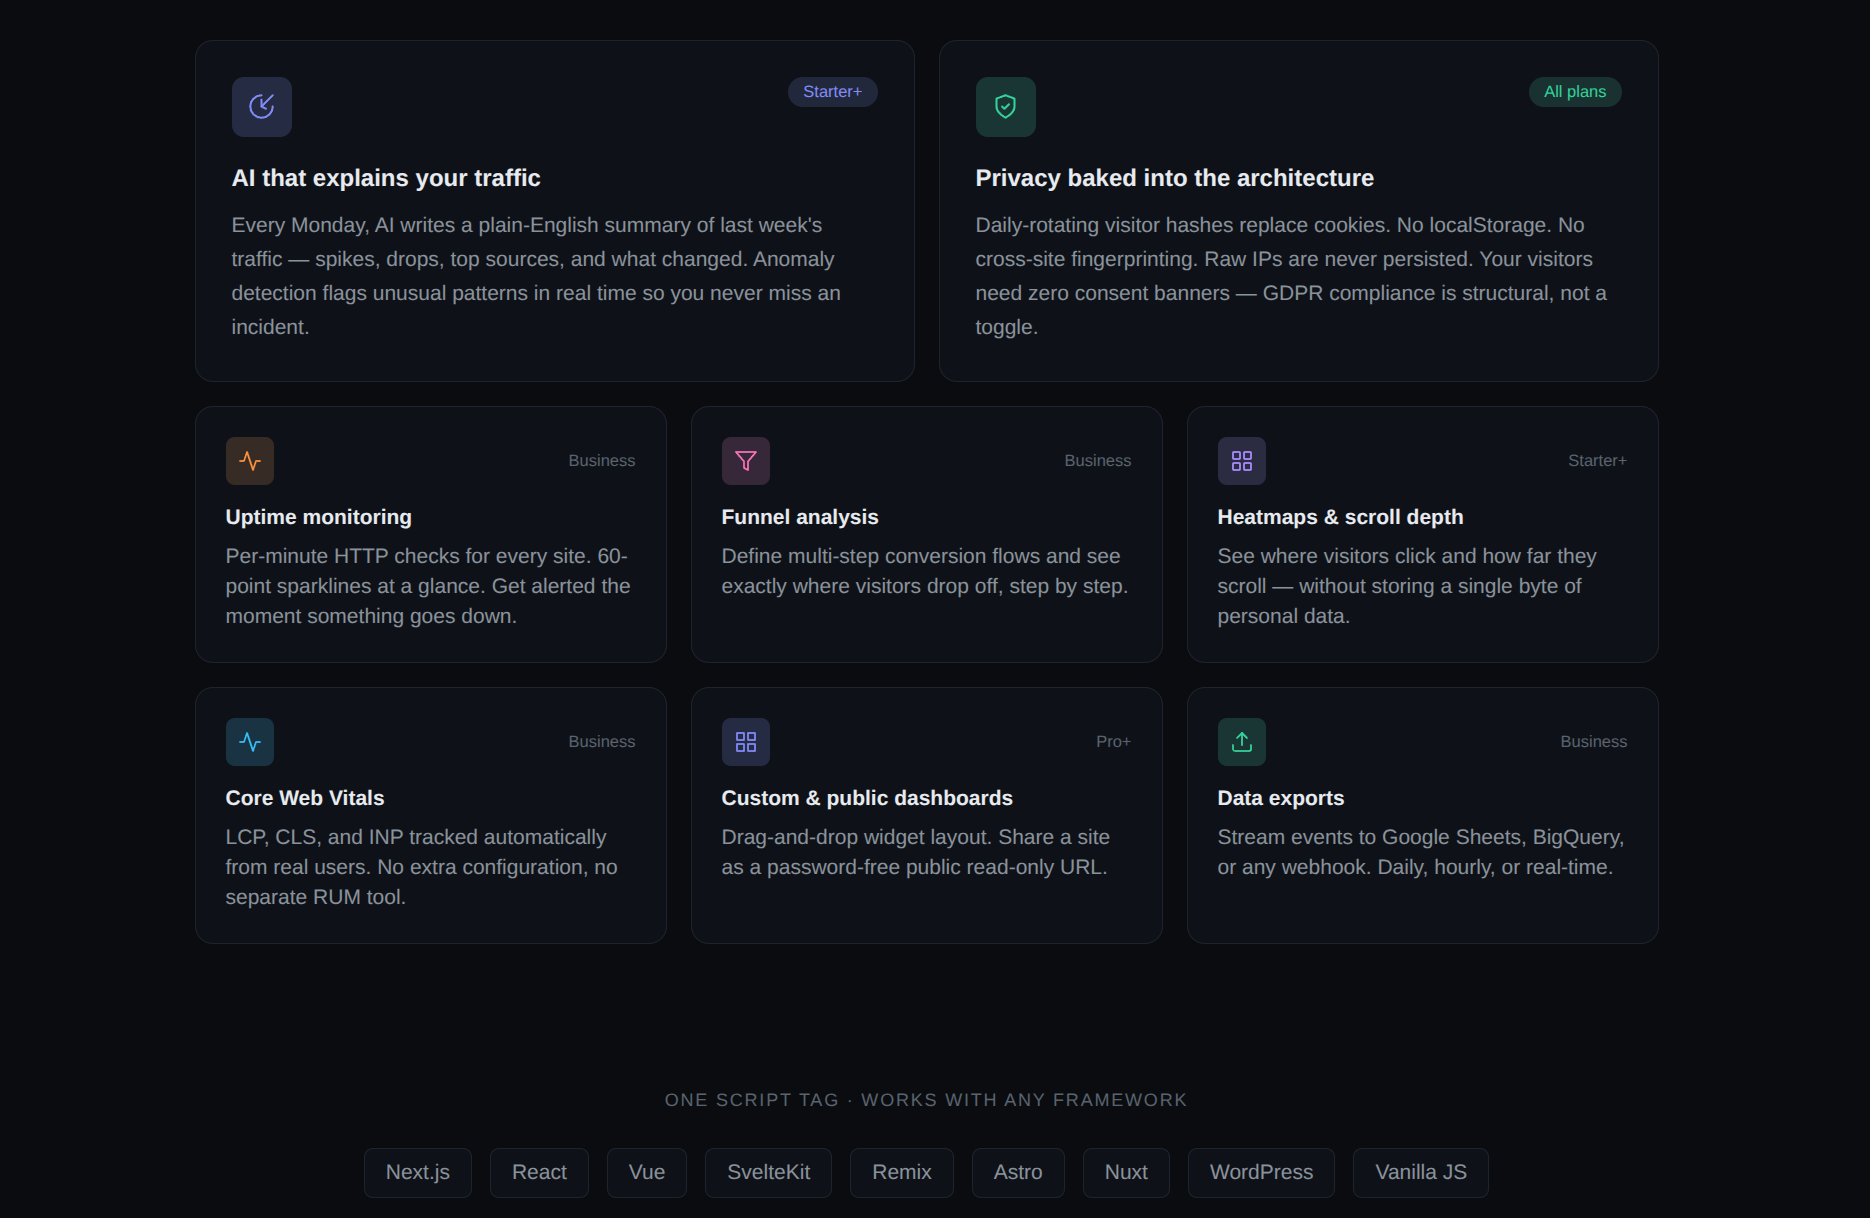Click the Business label on Uptime monitoring card
The height and width of the screenshot is (1218, 1870).
[x=602, y=461]
